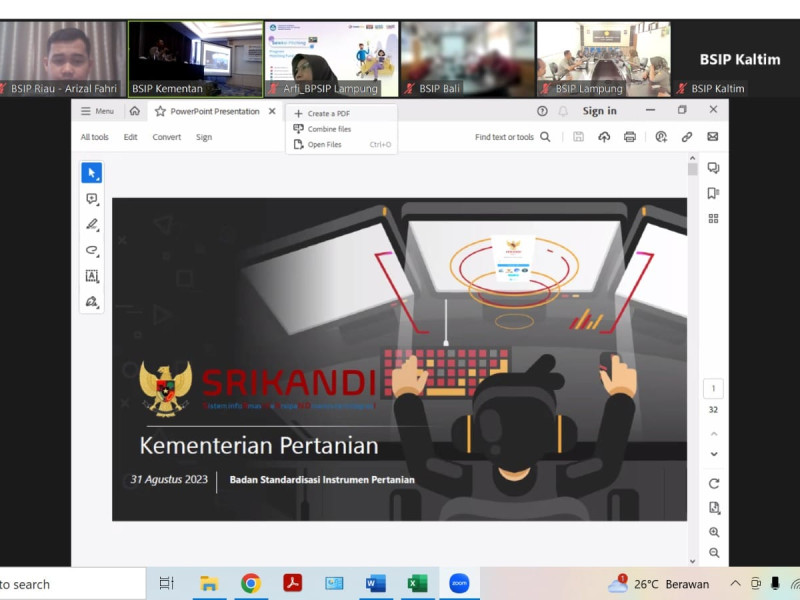Star the PowerPoint Presentation tab
This screenshot has width=800, height=600.
click(x=160, y=111)
